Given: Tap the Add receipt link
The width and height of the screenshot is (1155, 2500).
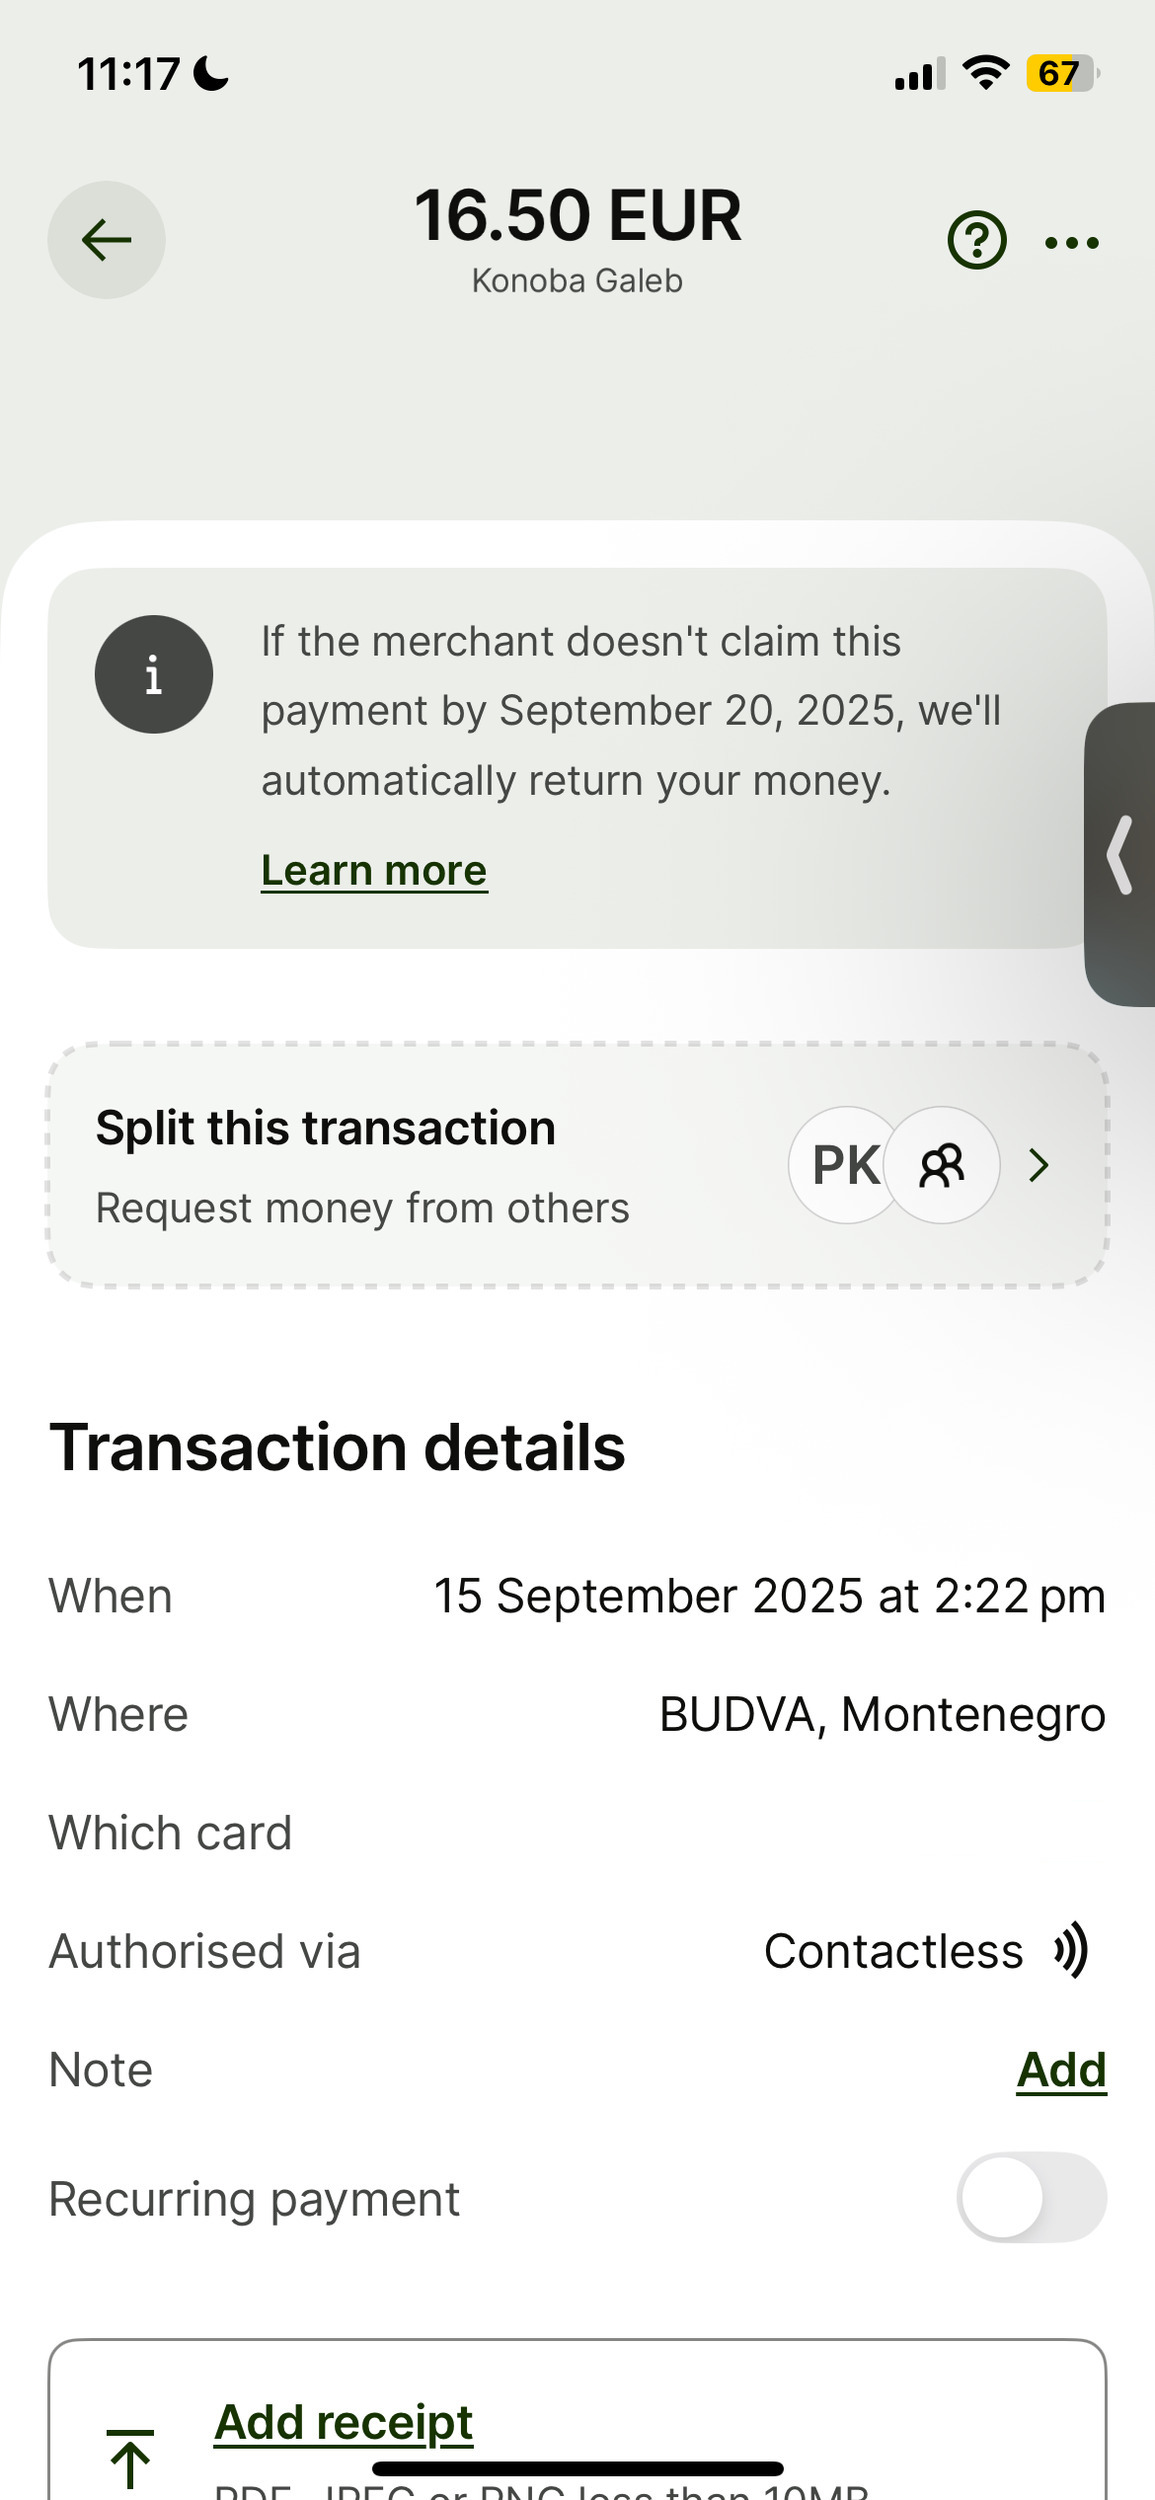Looking at the screenshot, I should click(x=343, y=2422).
